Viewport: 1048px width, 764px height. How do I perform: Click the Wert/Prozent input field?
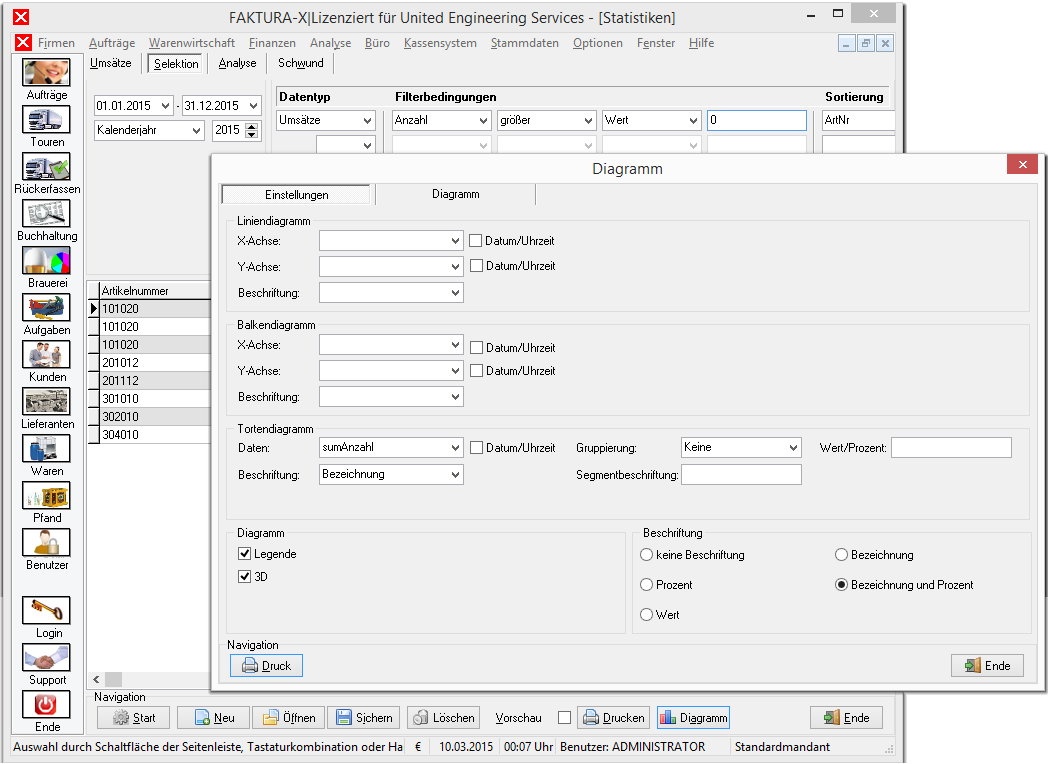[x=951, y=448]
